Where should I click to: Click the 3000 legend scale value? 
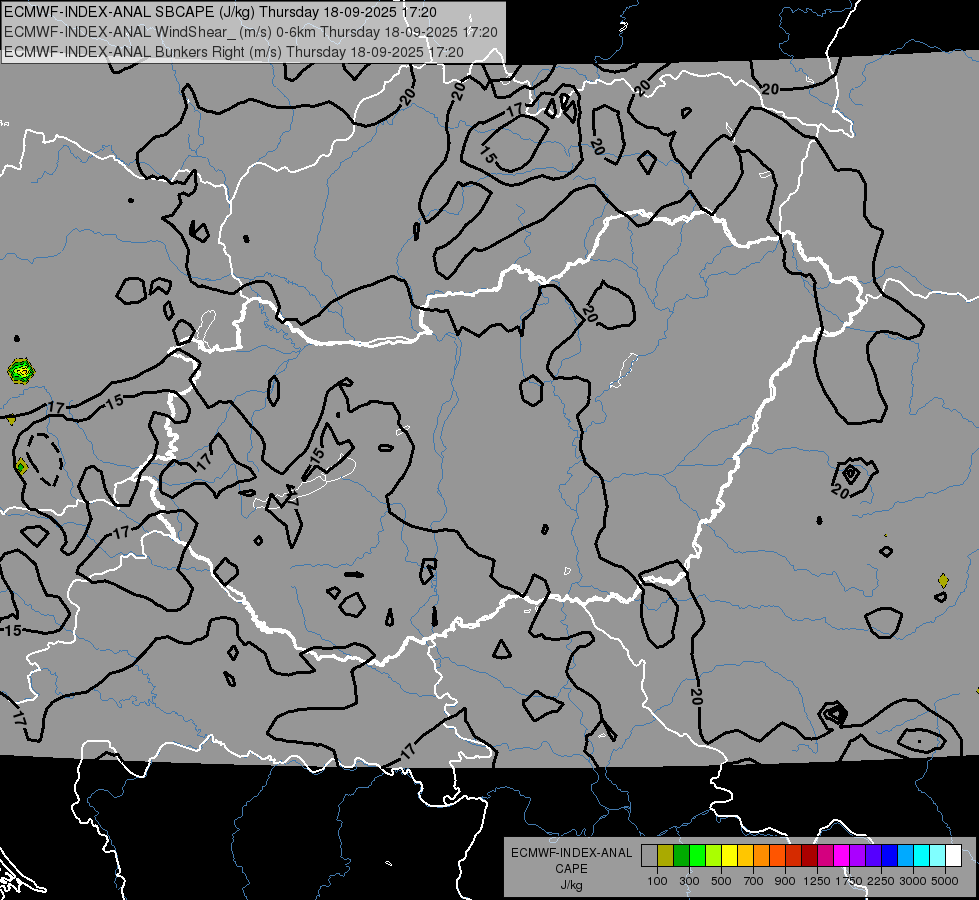[913, 881]
